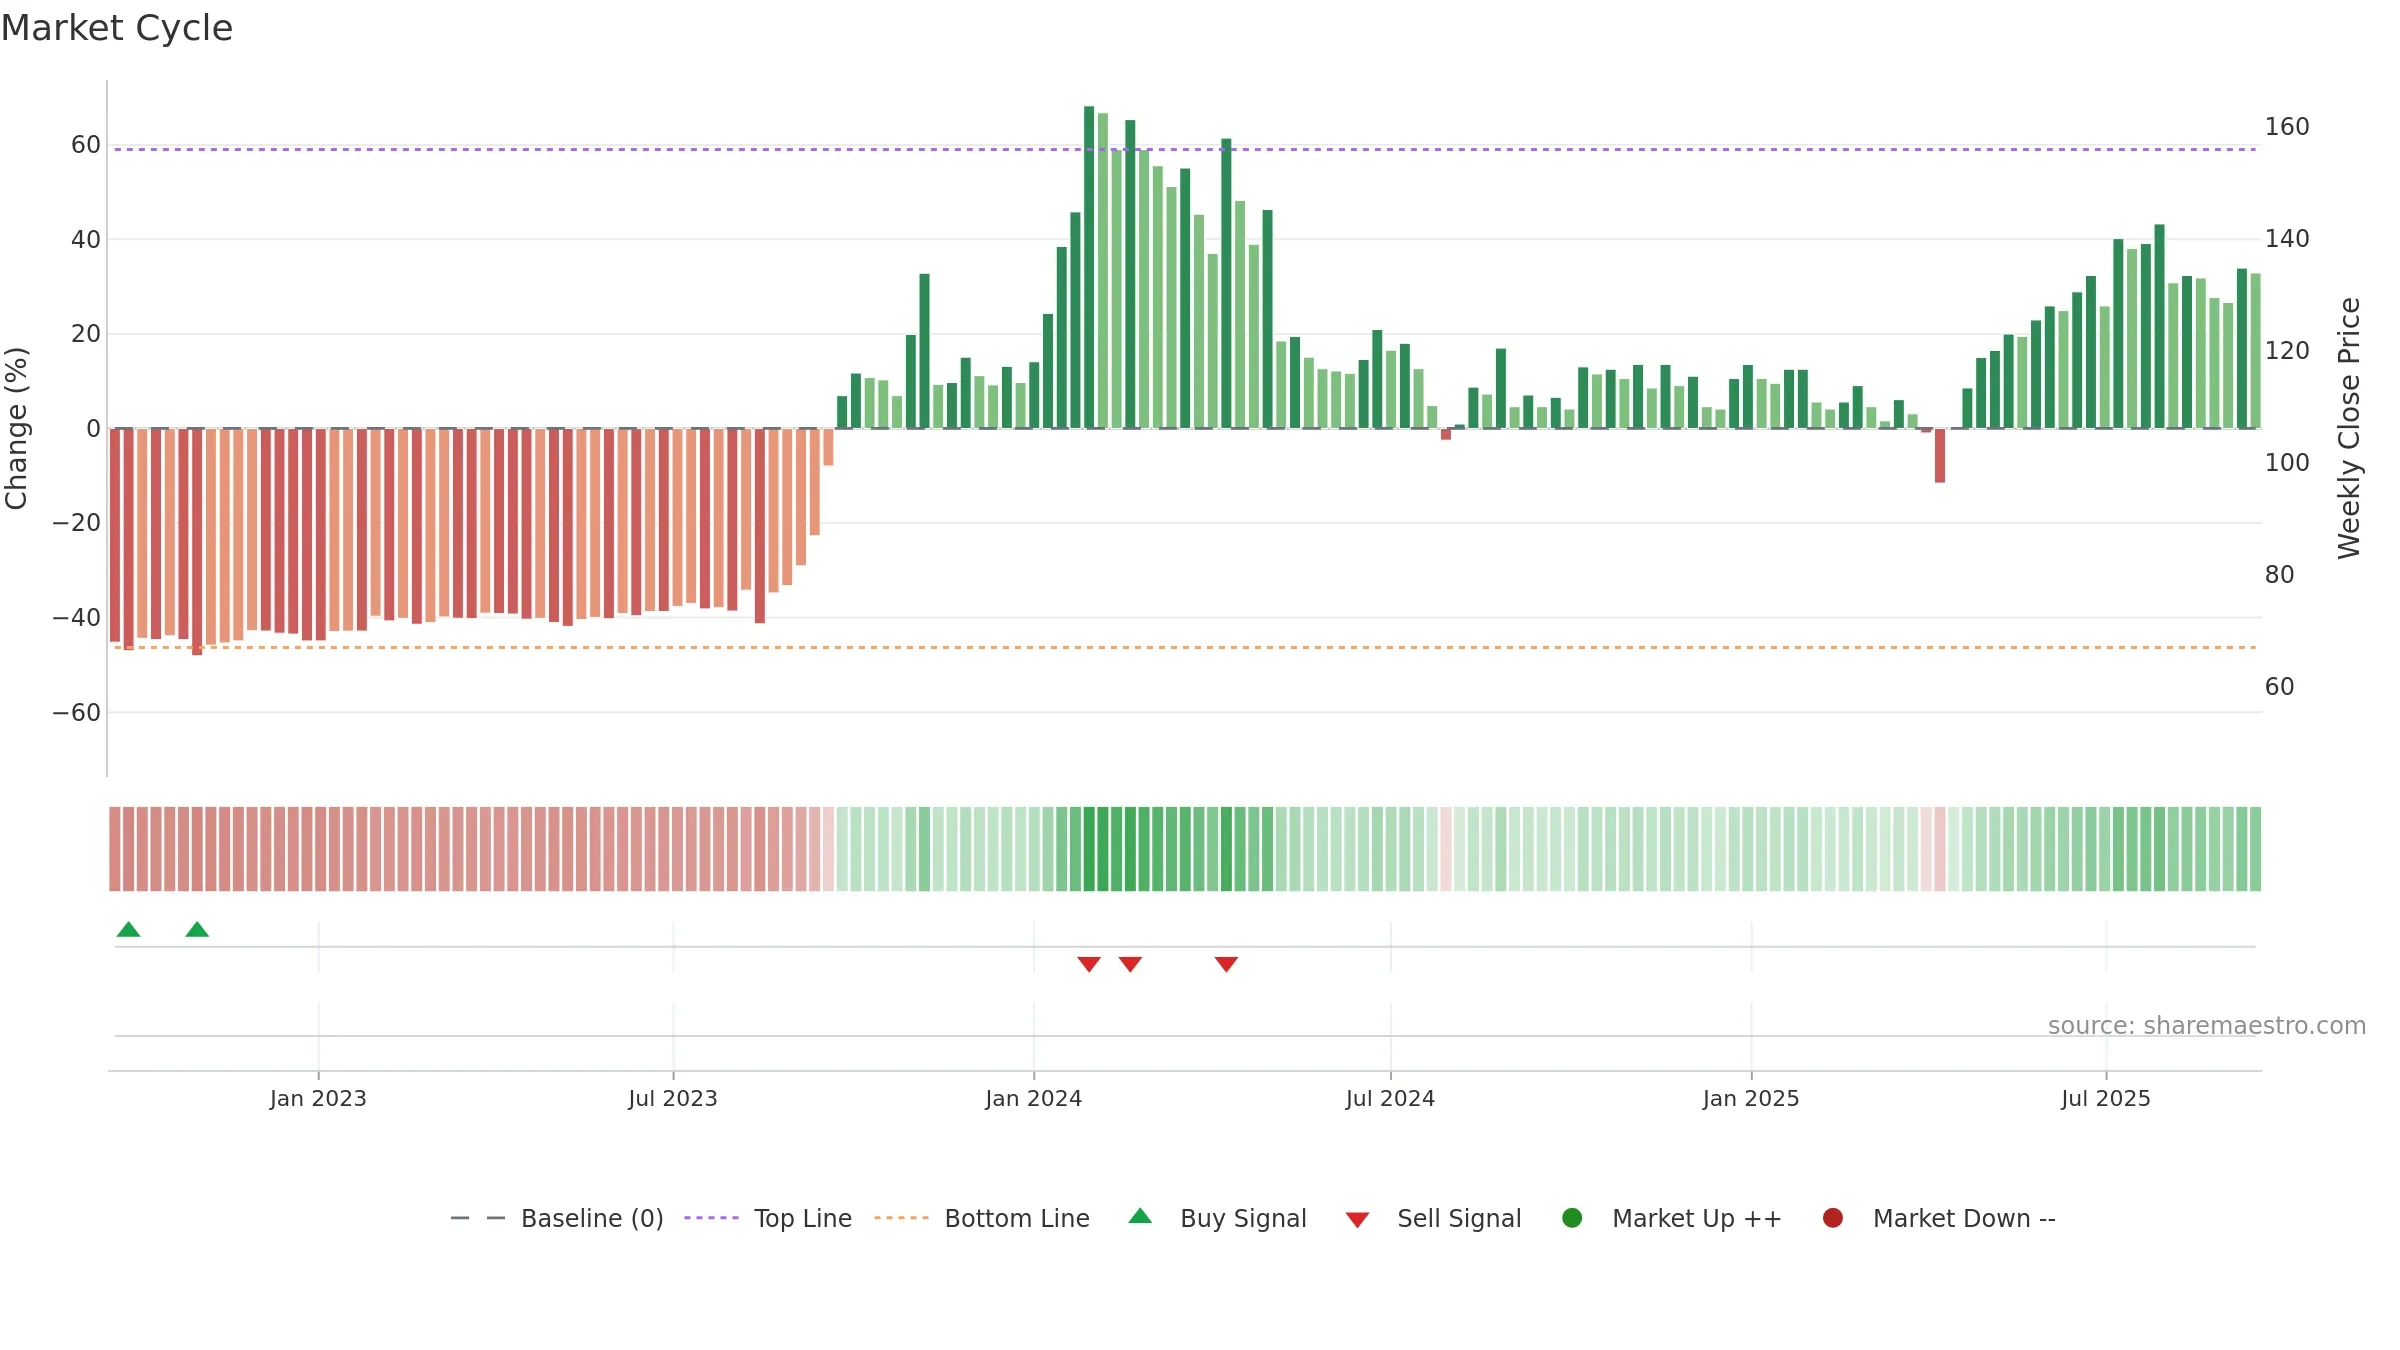2400x1350 pixels.
Task: Click the isolated red bar between Jan and Jul 2025
Action: (x=1940, y=455)
